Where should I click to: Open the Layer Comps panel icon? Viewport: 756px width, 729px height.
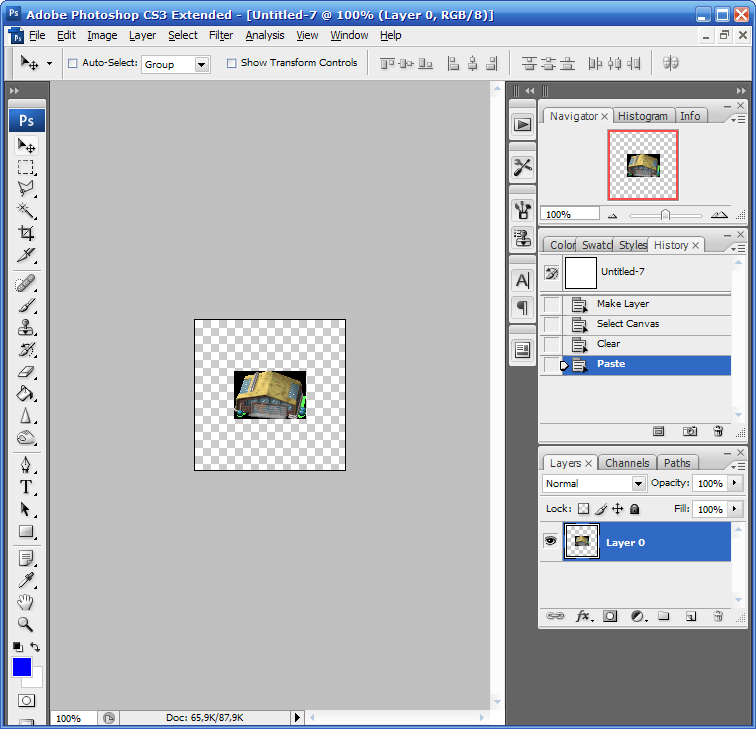[x=522, y=350]
